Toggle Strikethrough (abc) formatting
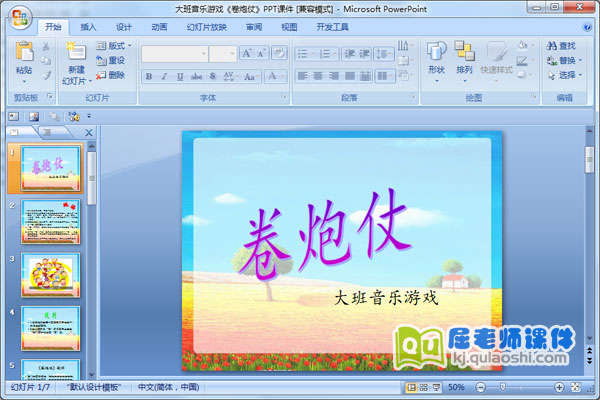The width and height of the screenshot is (600, 400). 196,77
